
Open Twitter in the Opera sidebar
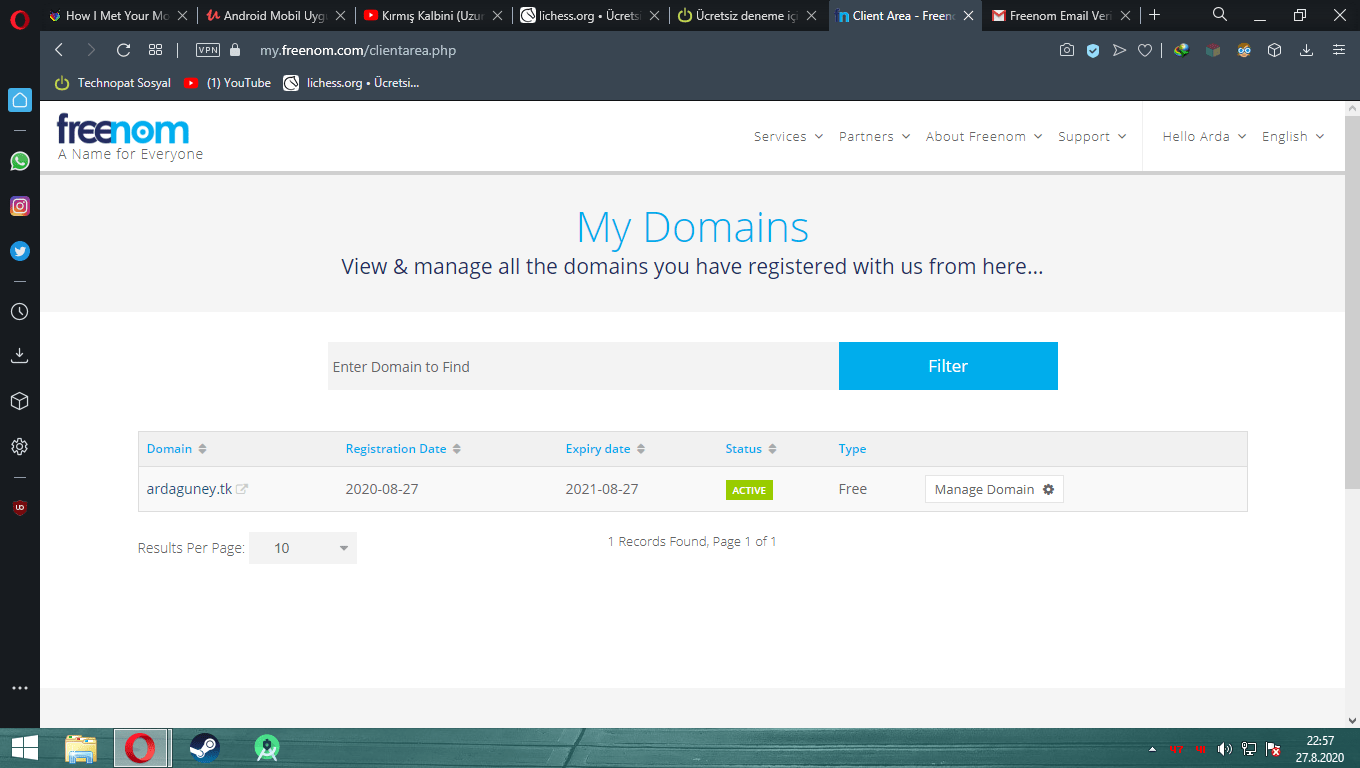[x=20, y=252]
